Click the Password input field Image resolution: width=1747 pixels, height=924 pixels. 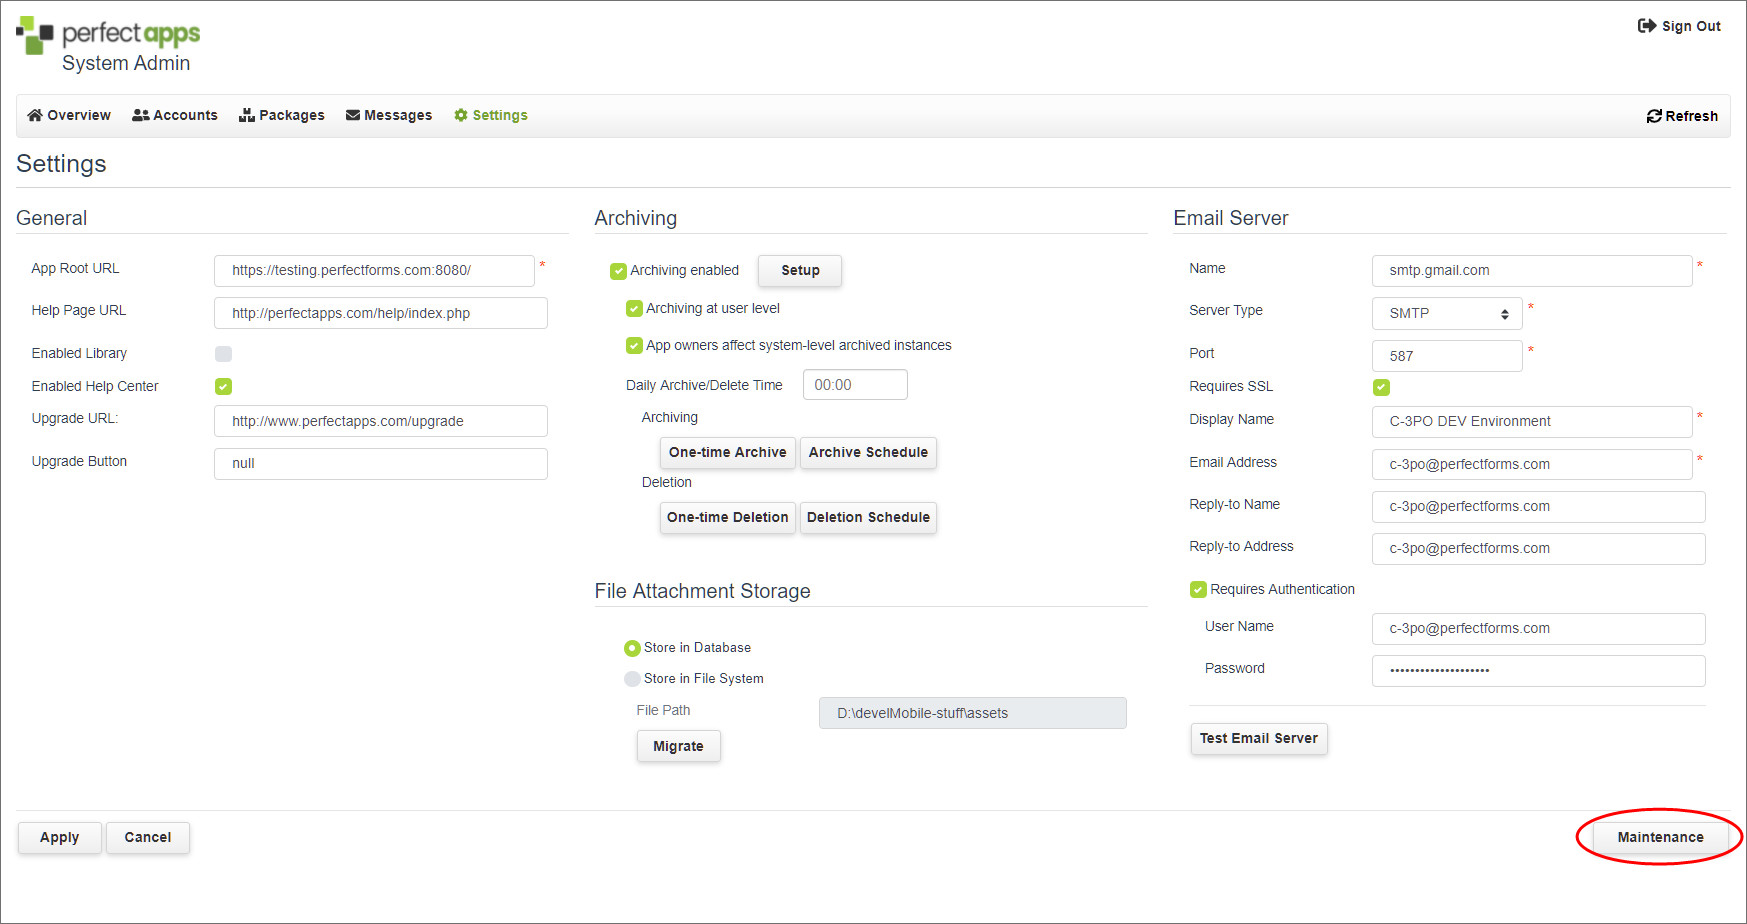(1539, 671)
